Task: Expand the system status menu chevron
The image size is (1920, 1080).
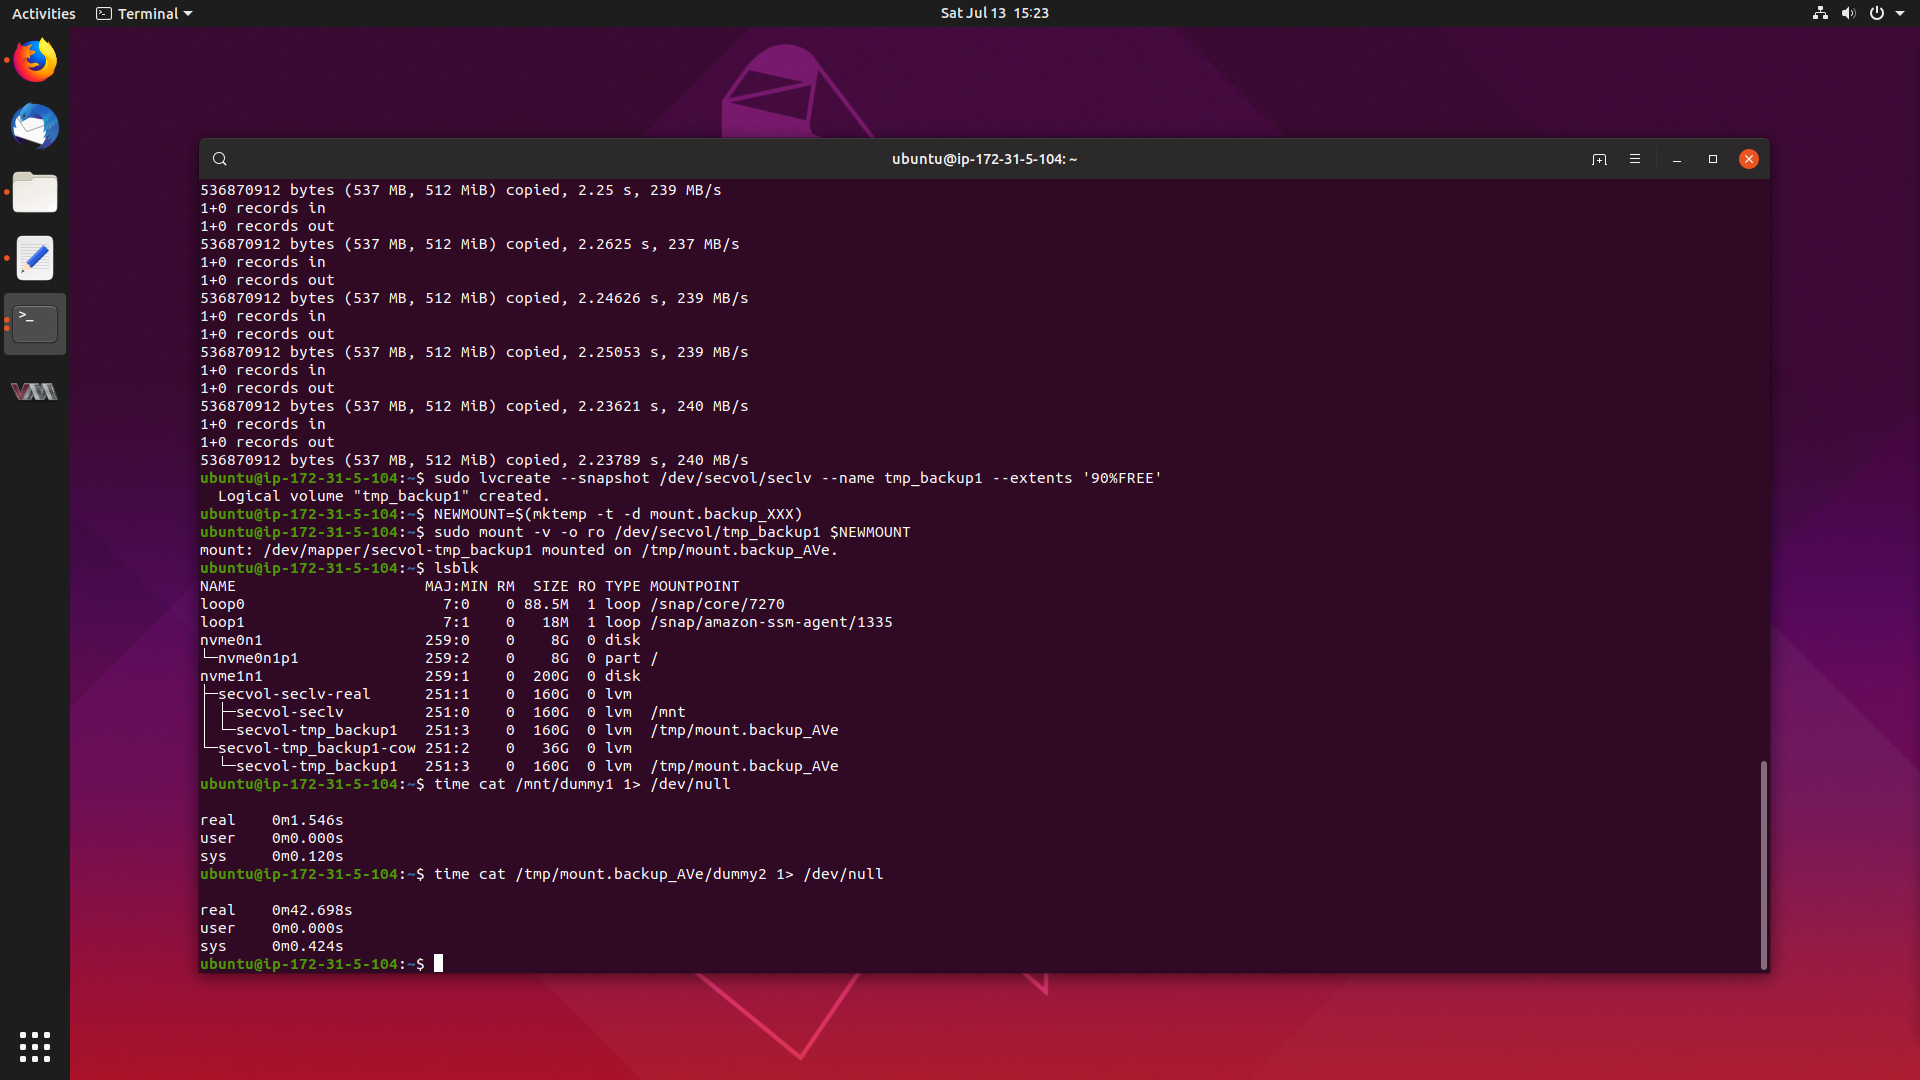Action: [1902, 13]
